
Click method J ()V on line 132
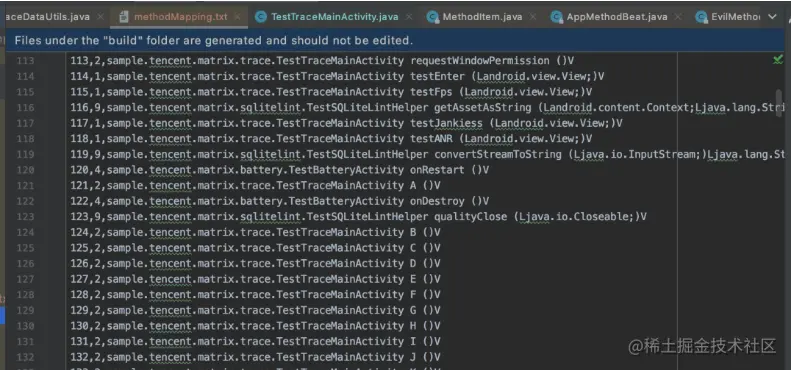425,357
